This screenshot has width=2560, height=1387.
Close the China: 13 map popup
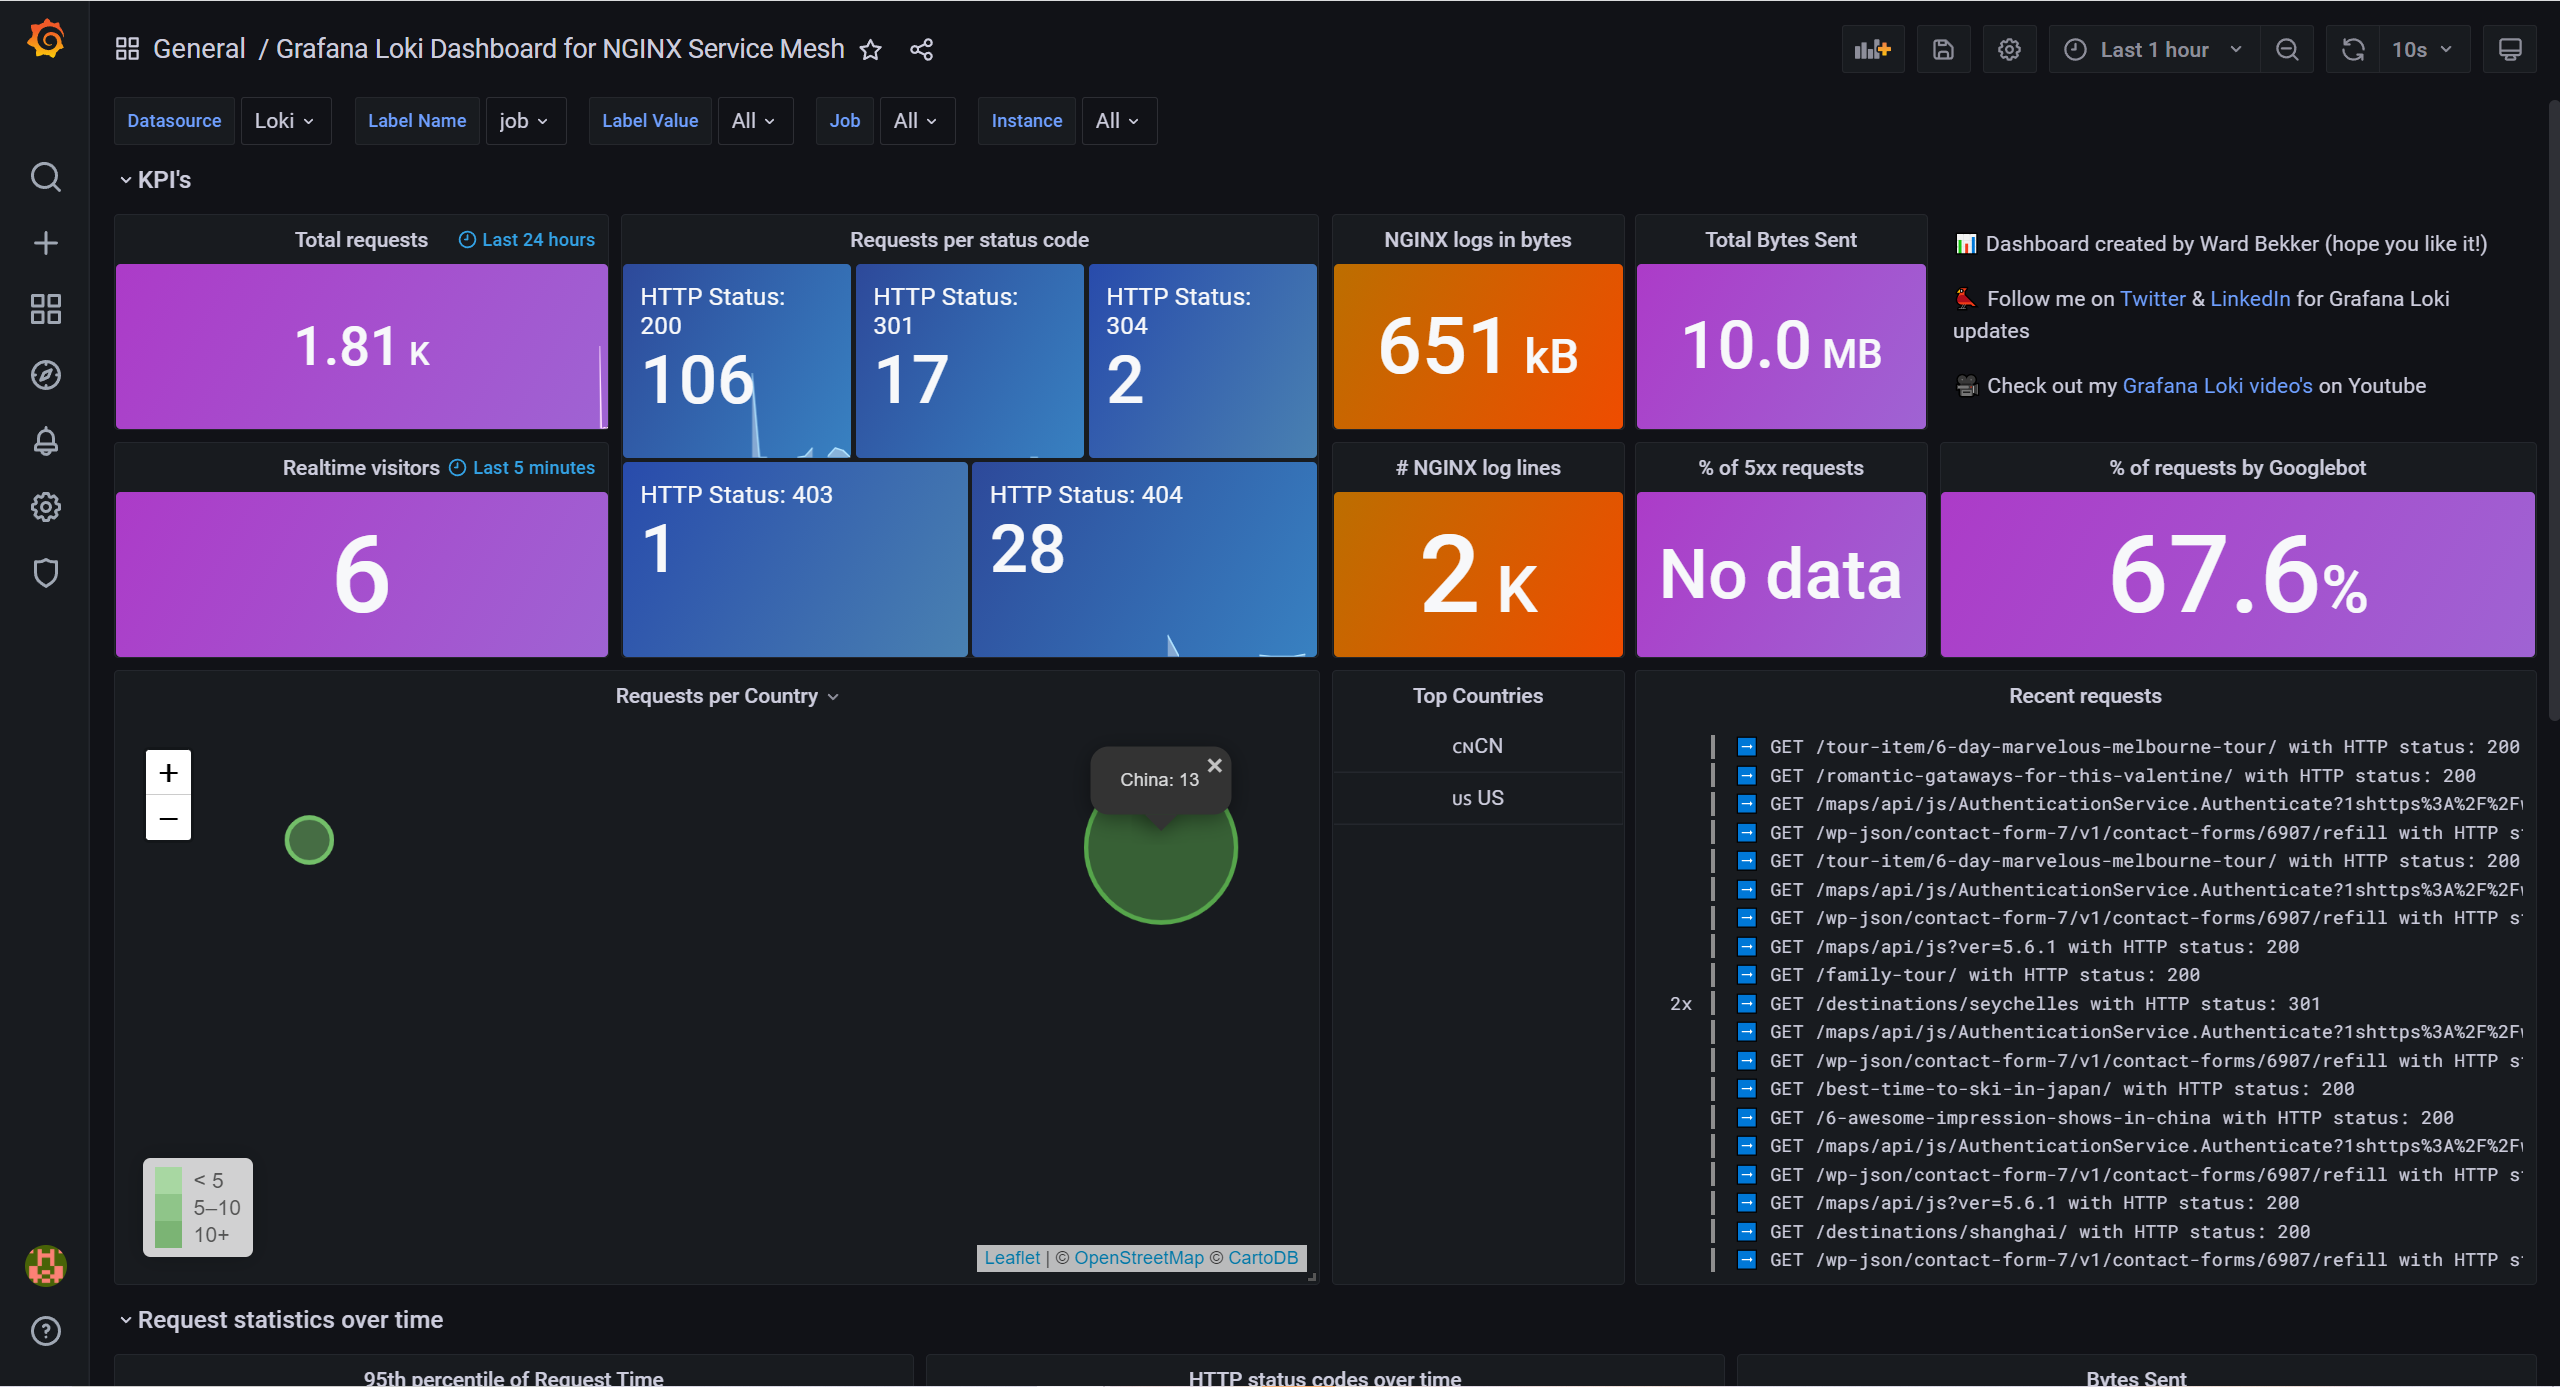(x=1214, y=765)
